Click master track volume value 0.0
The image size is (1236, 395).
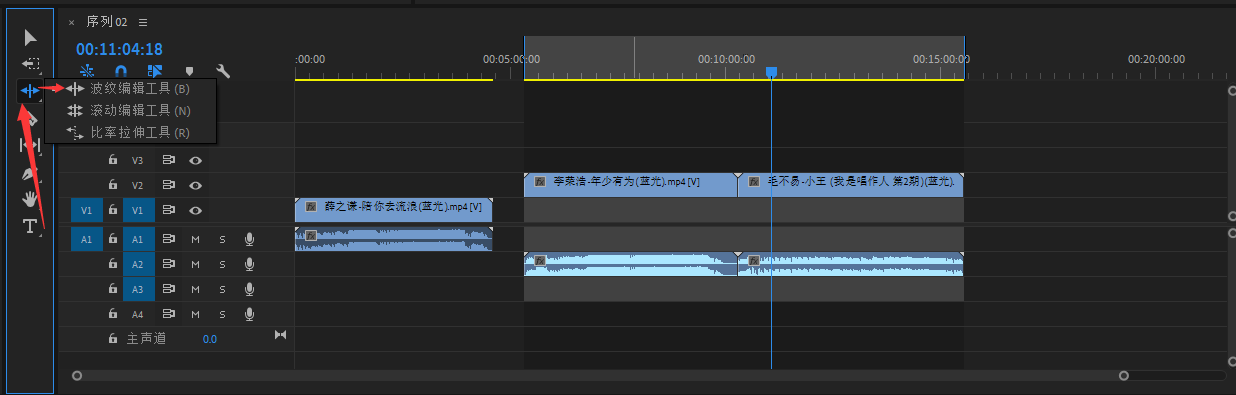(x=210, y=339)
